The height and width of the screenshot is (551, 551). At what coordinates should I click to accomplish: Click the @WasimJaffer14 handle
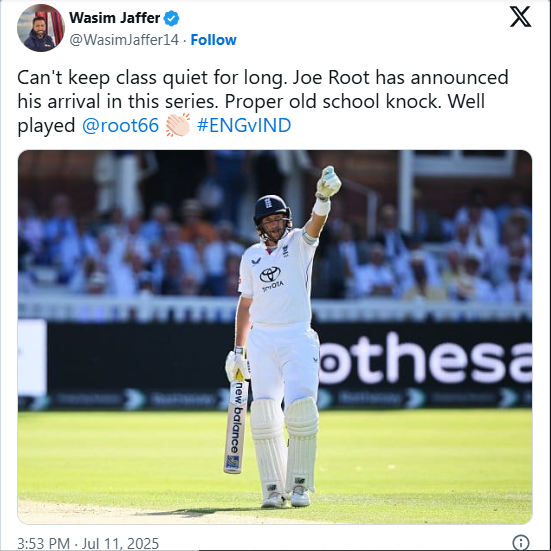(124, 40)
